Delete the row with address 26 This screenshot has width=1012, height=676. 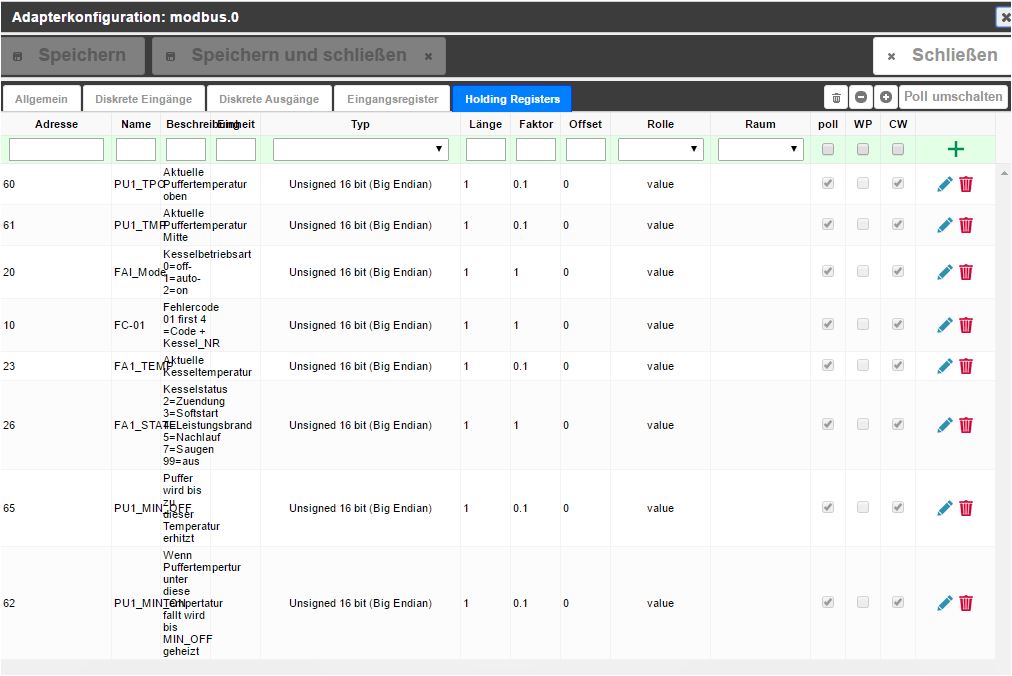(x=966, y=425)
